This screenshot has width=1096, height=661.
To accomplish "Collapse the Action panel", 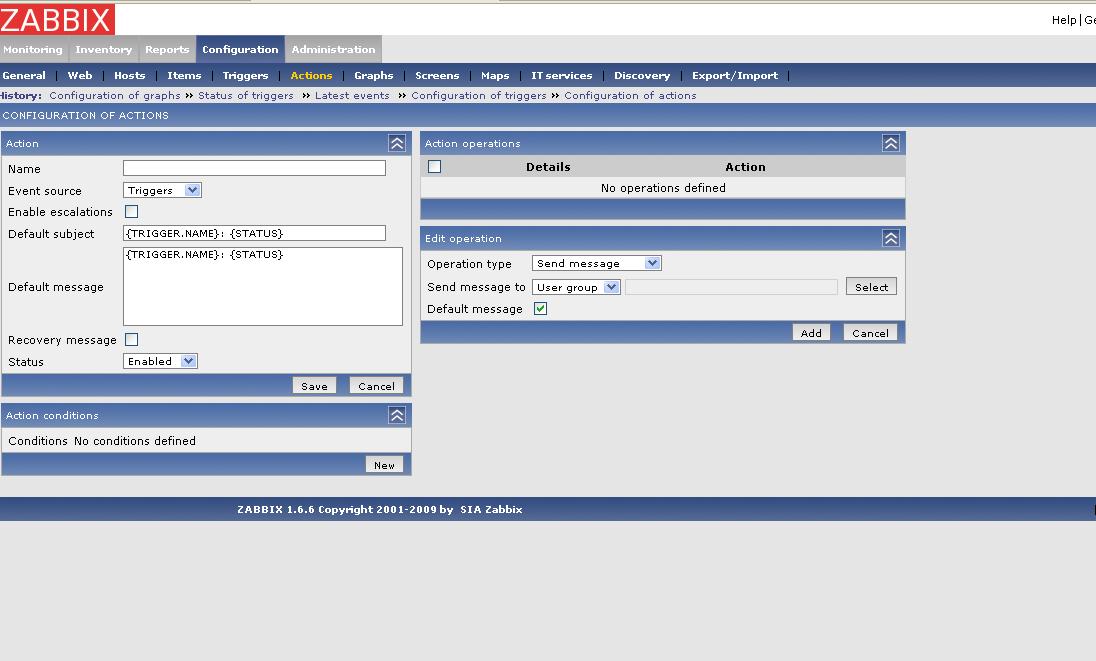I will (x=397, y=143).
